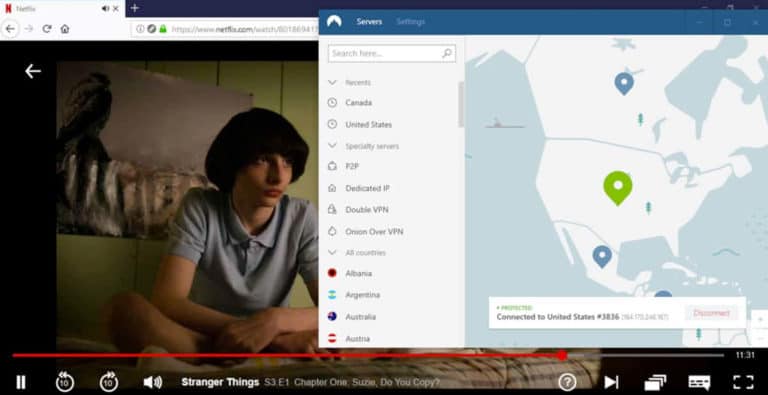768x395 pixels.
Task: Click the browser site info icon
Action: tap(140, 29)
